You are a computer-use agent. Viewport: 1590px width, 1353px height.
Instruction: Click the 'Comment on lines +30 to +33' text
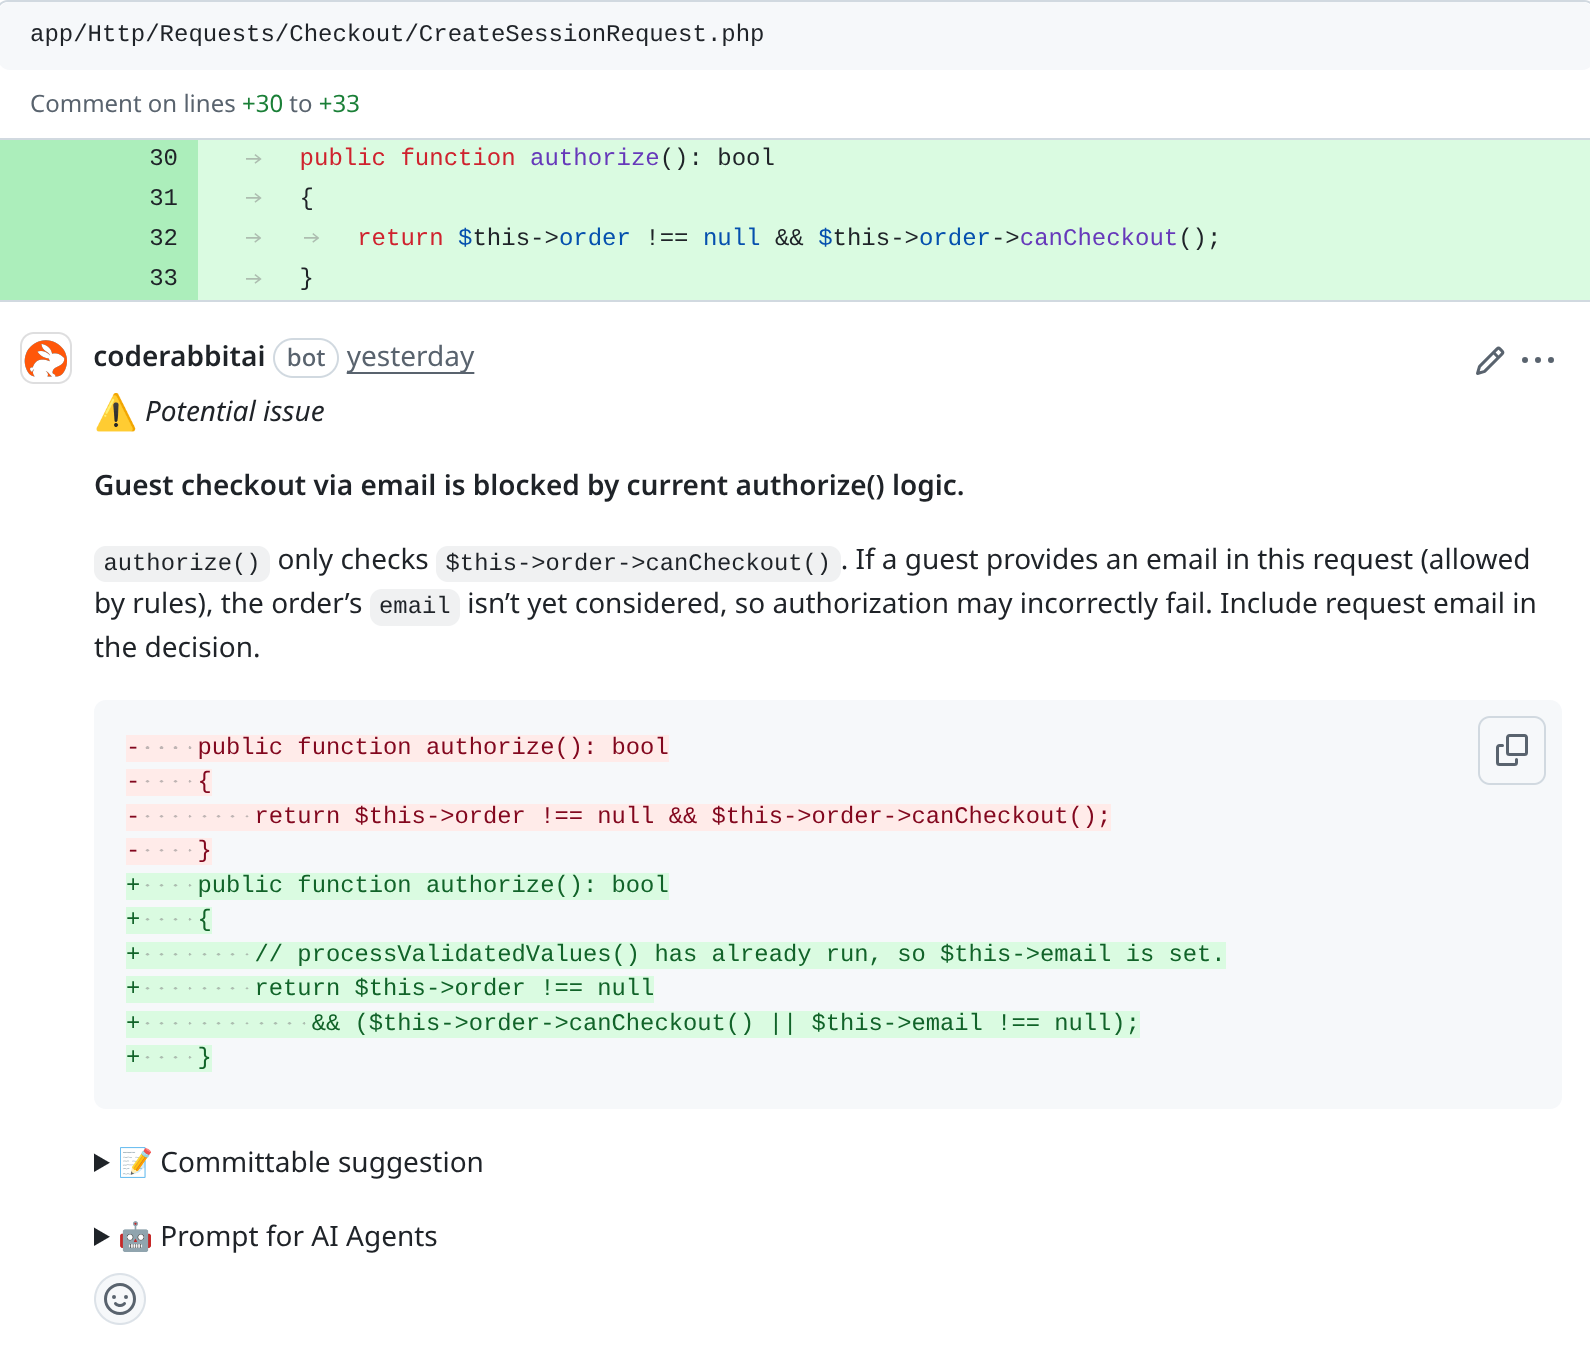[x=195, y=104]
